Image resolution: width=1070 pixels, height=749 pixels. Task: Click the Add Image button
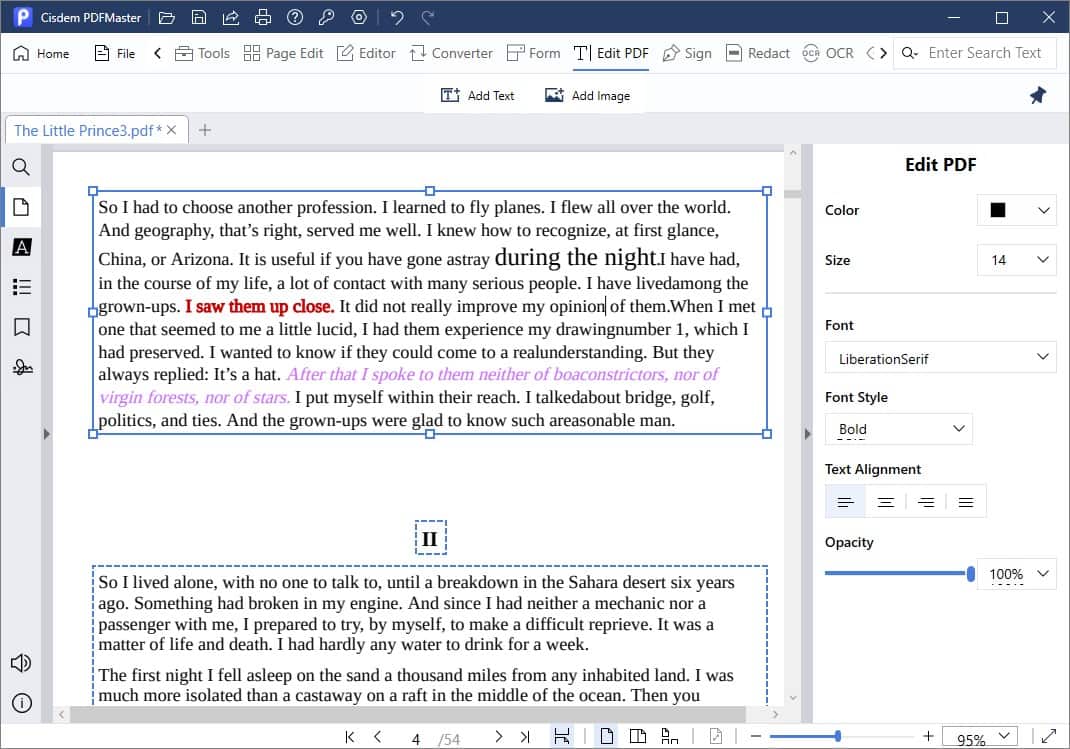pyautogui.click(x=586, y=95)
